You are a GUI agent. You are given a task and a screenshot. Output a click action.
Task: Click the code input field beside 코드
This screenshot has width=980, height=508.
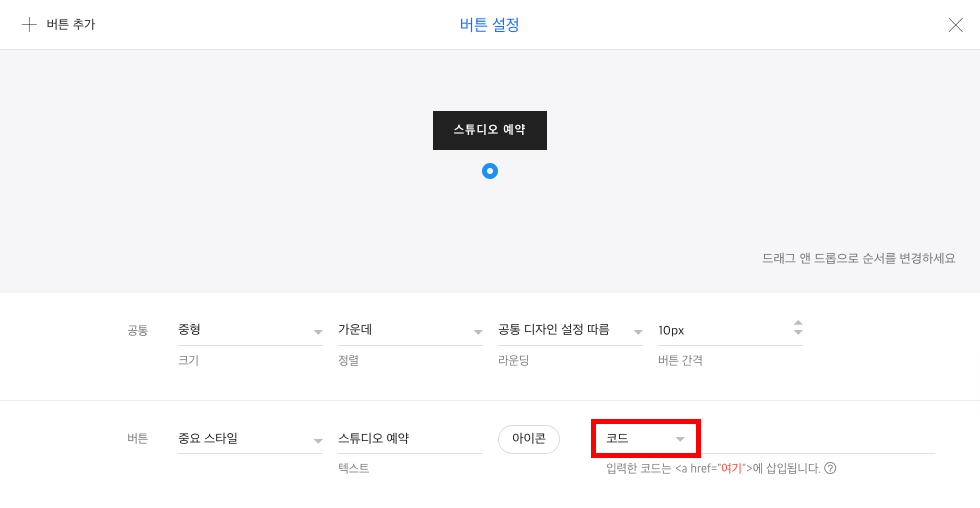click(818, 439)
